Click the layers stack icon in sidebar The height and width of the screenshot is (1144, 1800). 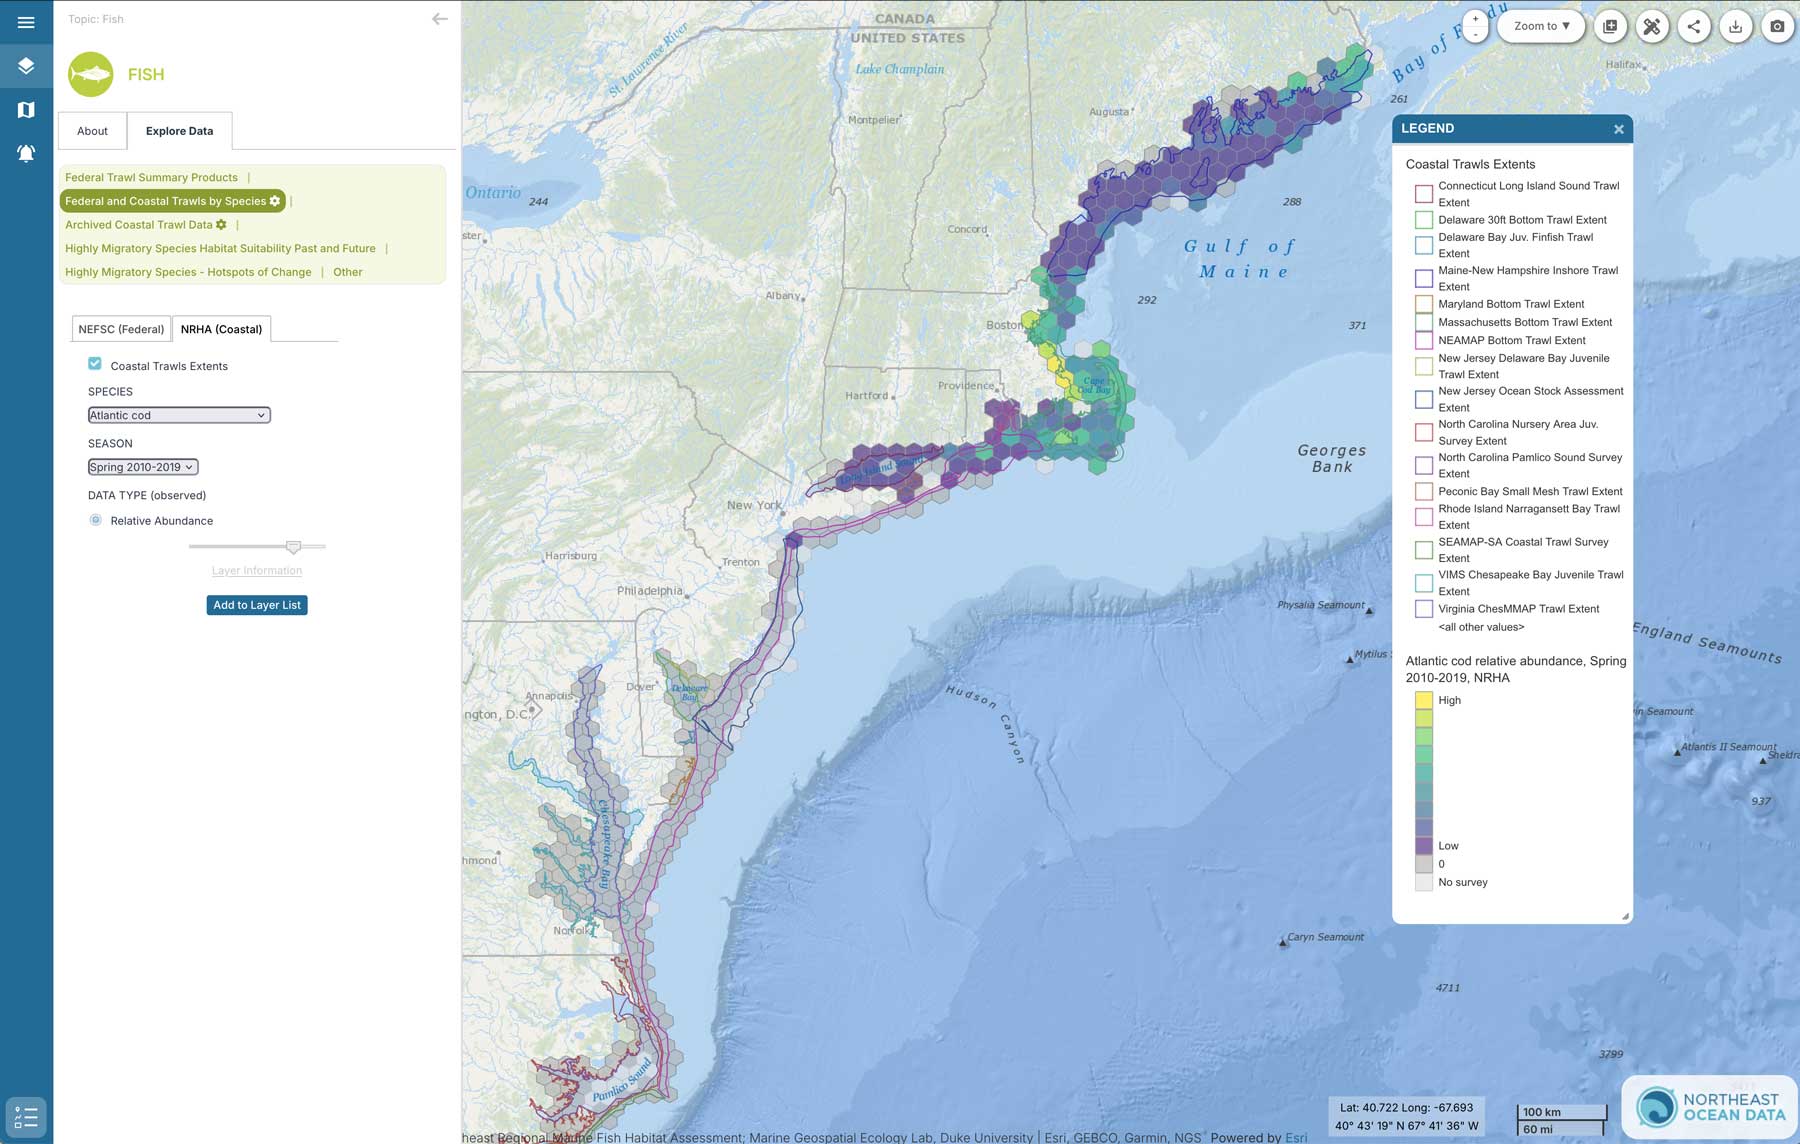pyautogui.click(x=26, y=66)
